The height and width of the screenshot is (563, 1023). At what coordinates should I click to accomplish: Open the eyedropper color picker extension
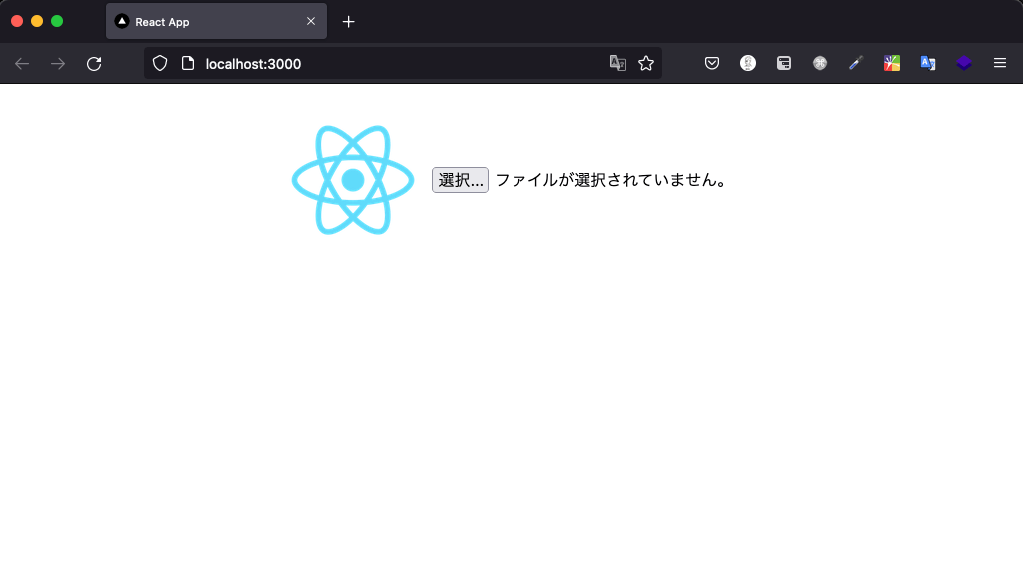(x=856, y=63)
